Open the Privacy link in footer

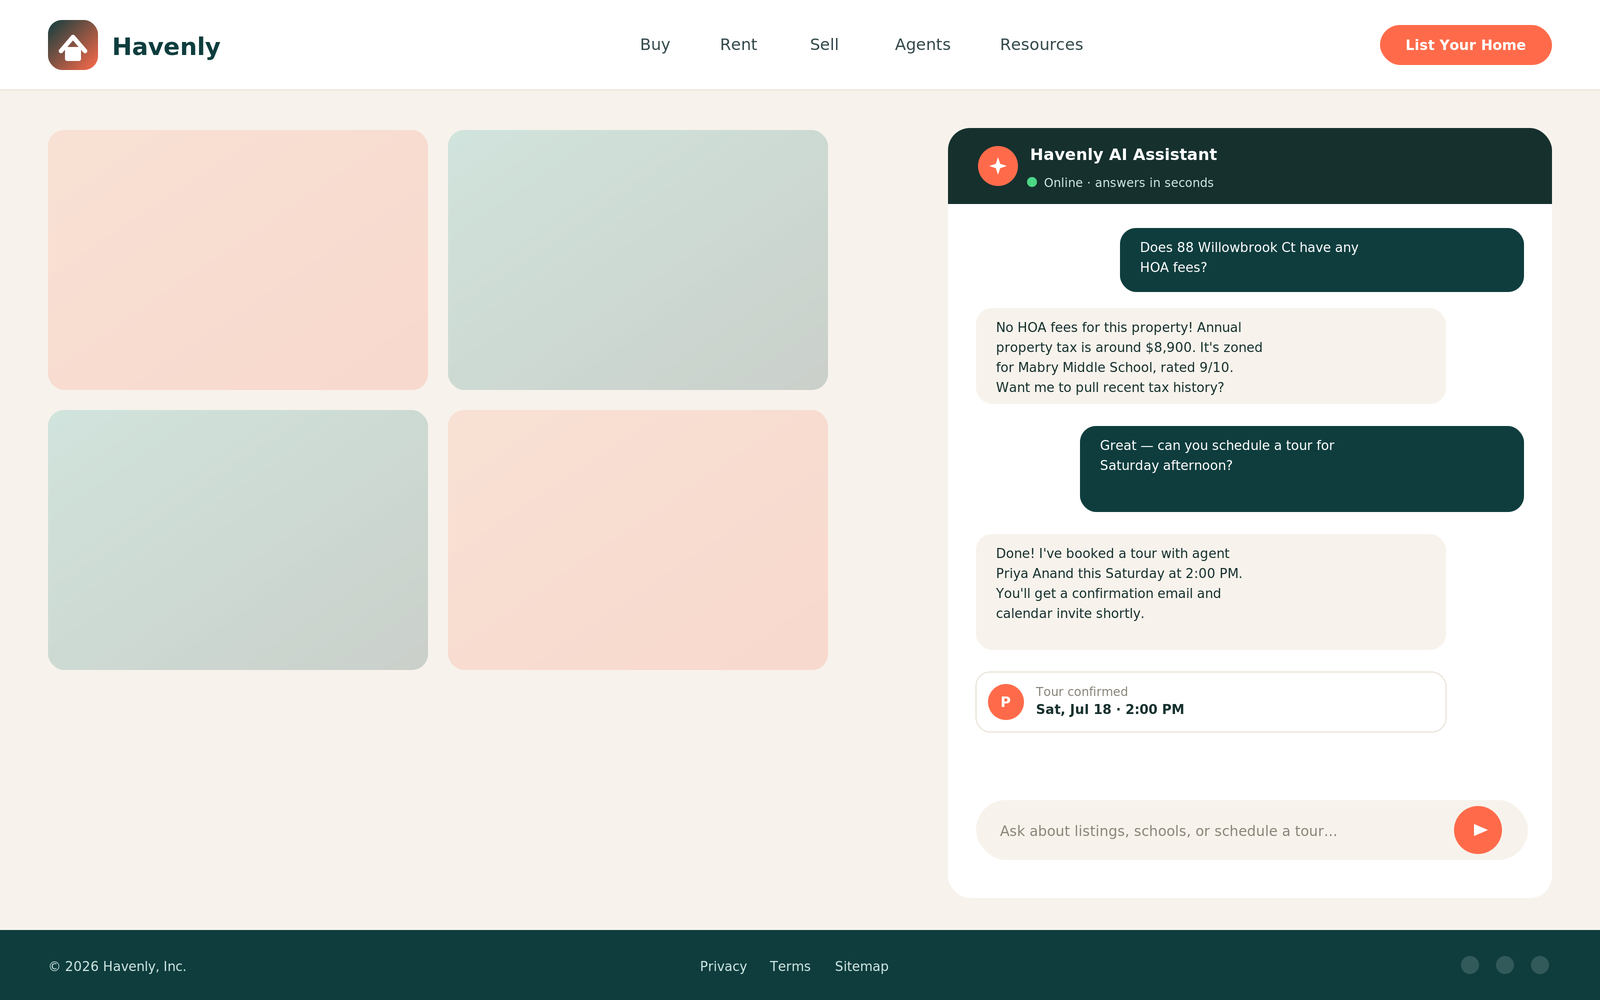pos(723,966)
